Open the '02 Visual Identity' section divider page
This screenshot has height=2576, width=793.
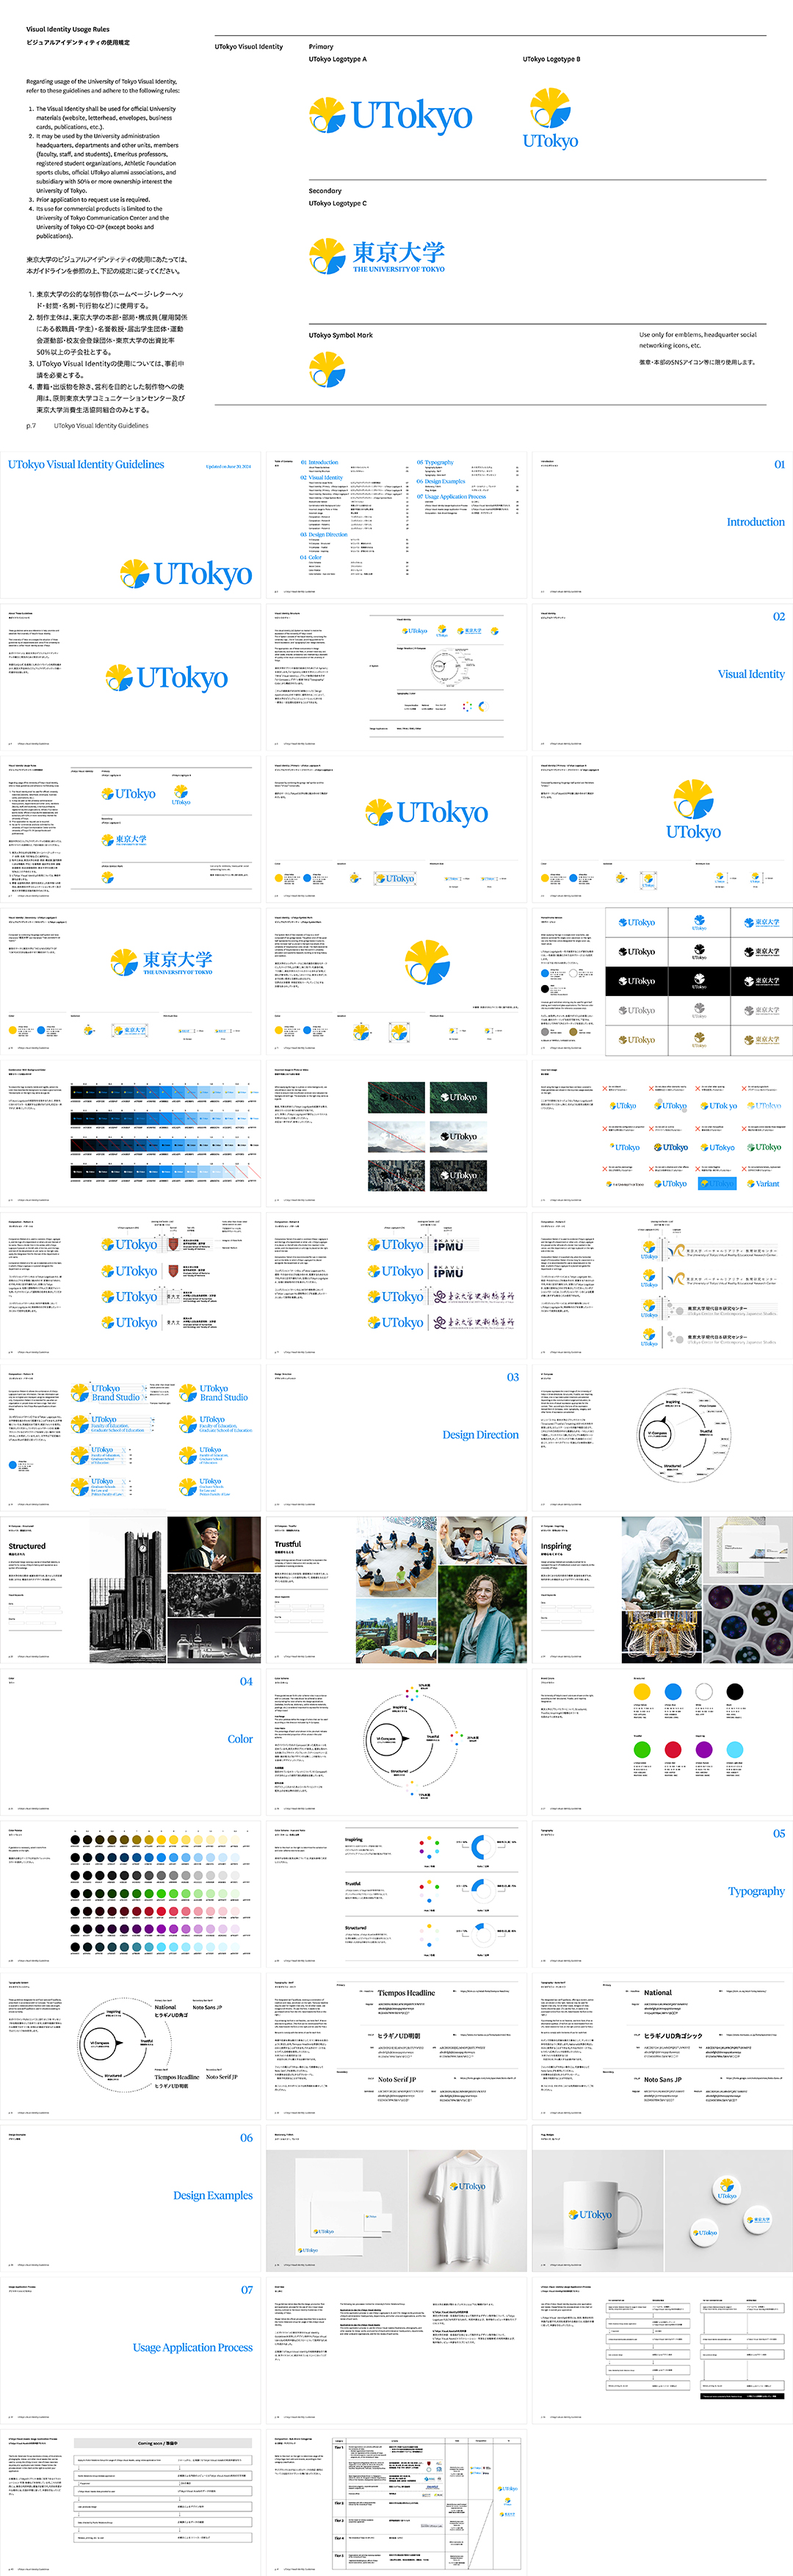click(662, 677)
